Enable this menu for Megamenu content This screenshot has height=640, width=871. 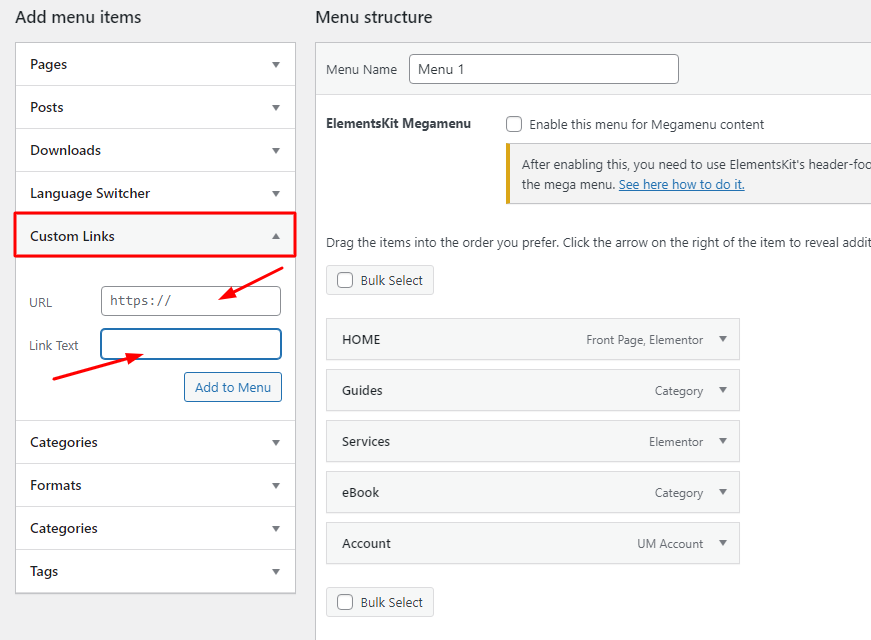pos(514,125)
